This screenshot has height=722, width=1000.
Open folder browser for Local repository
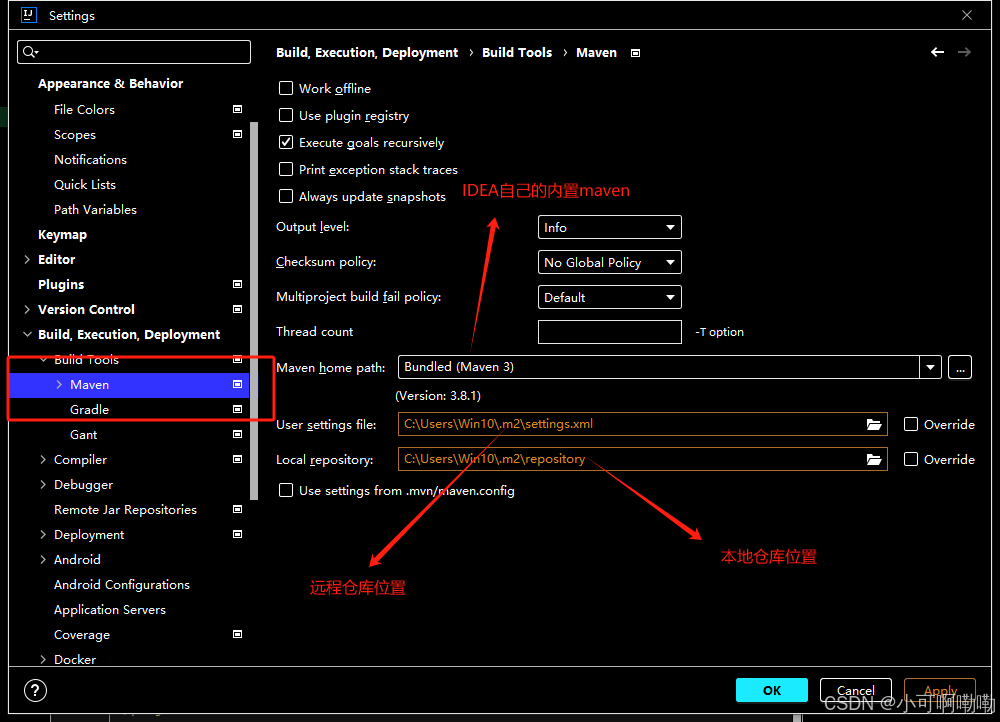click(874, 459)
